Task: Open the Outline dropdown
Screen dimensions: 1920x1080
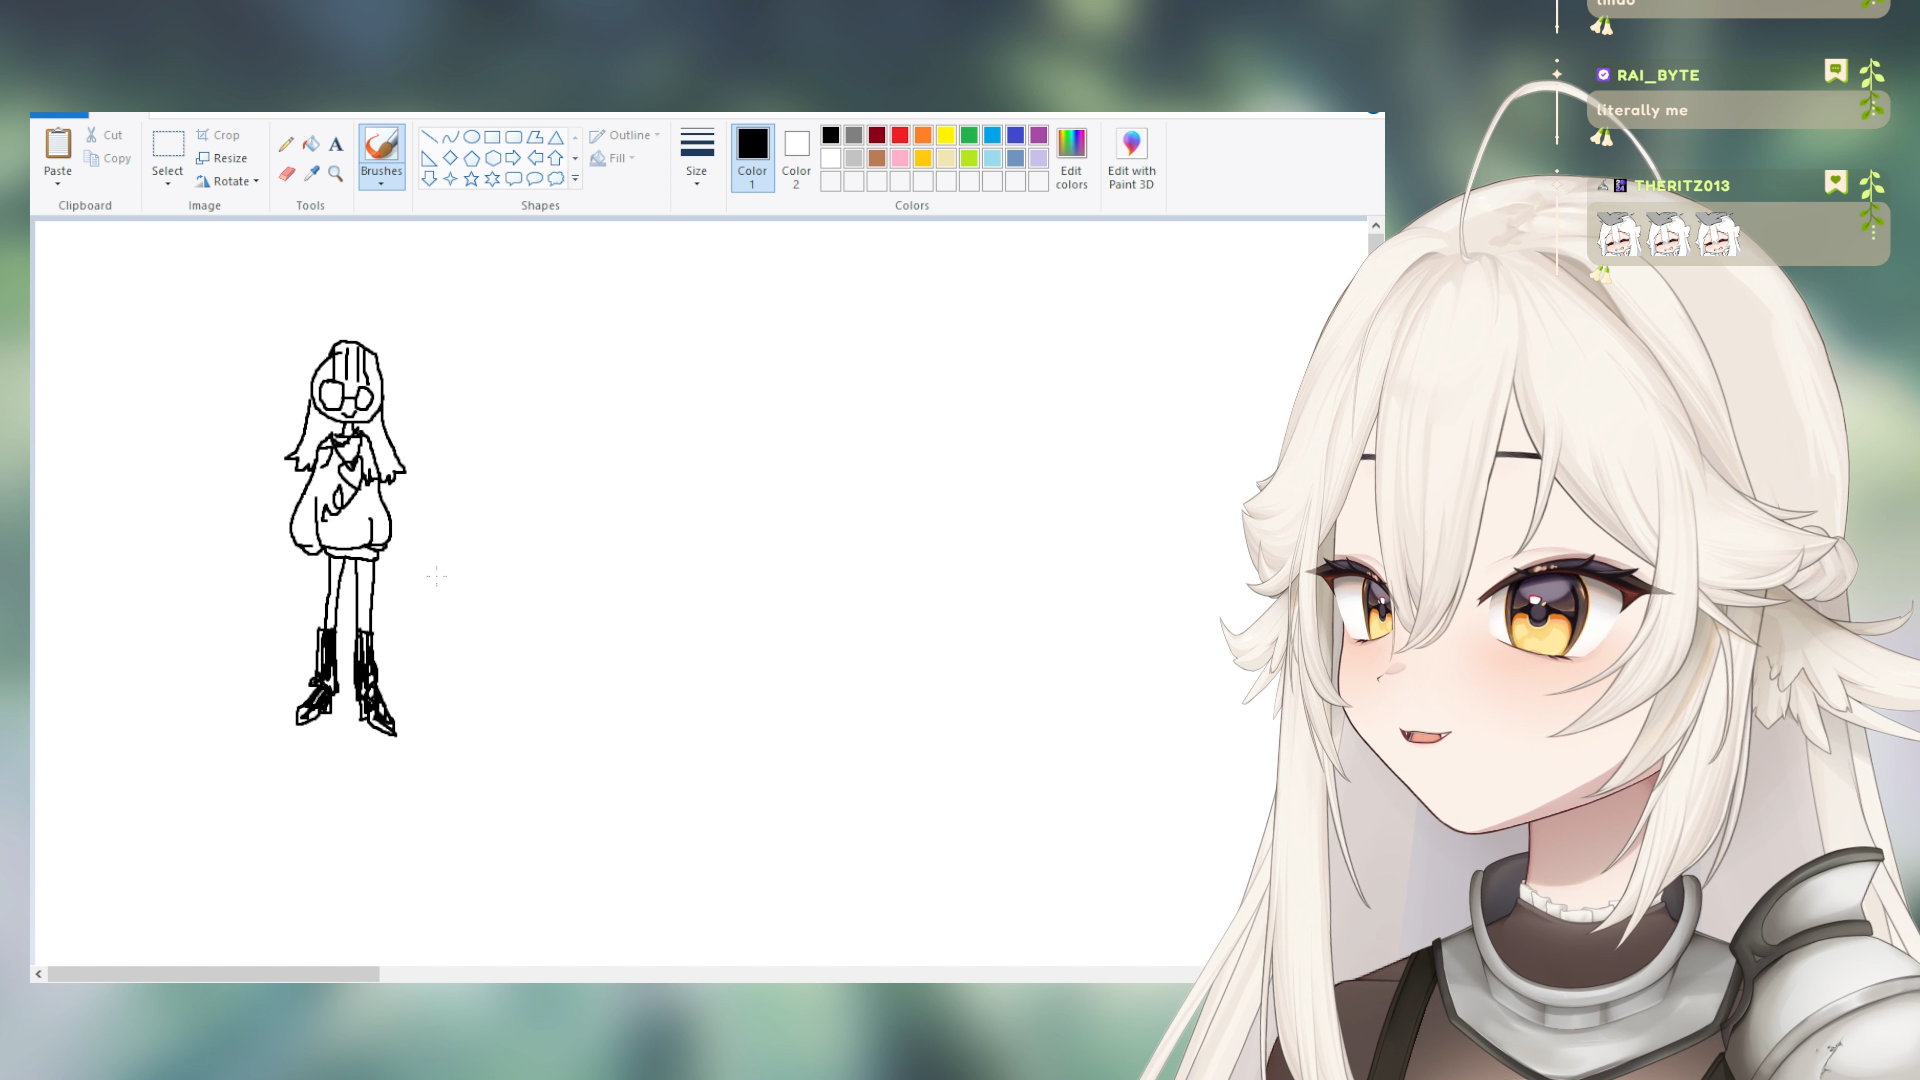Action: coord(625,135)
